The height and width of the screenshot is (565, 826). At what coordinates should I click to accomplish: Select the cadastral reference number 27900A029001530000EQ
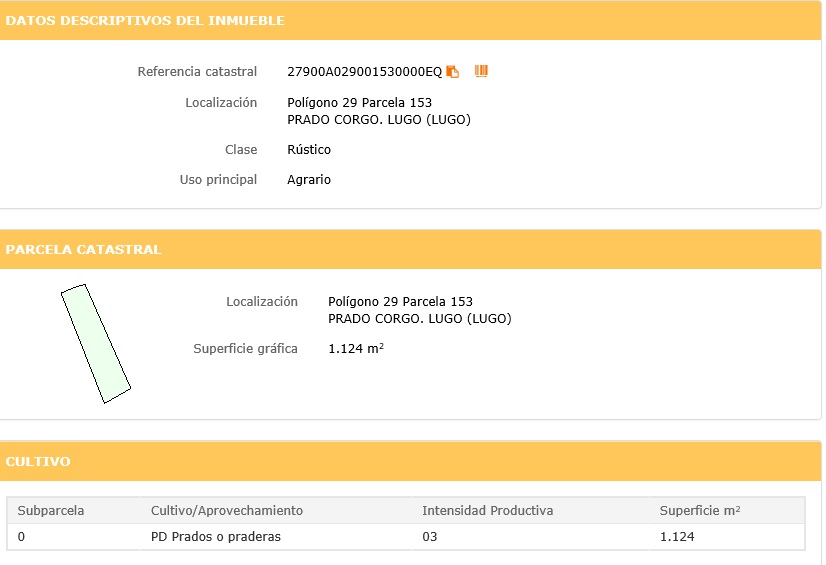(x=364, y=72)
